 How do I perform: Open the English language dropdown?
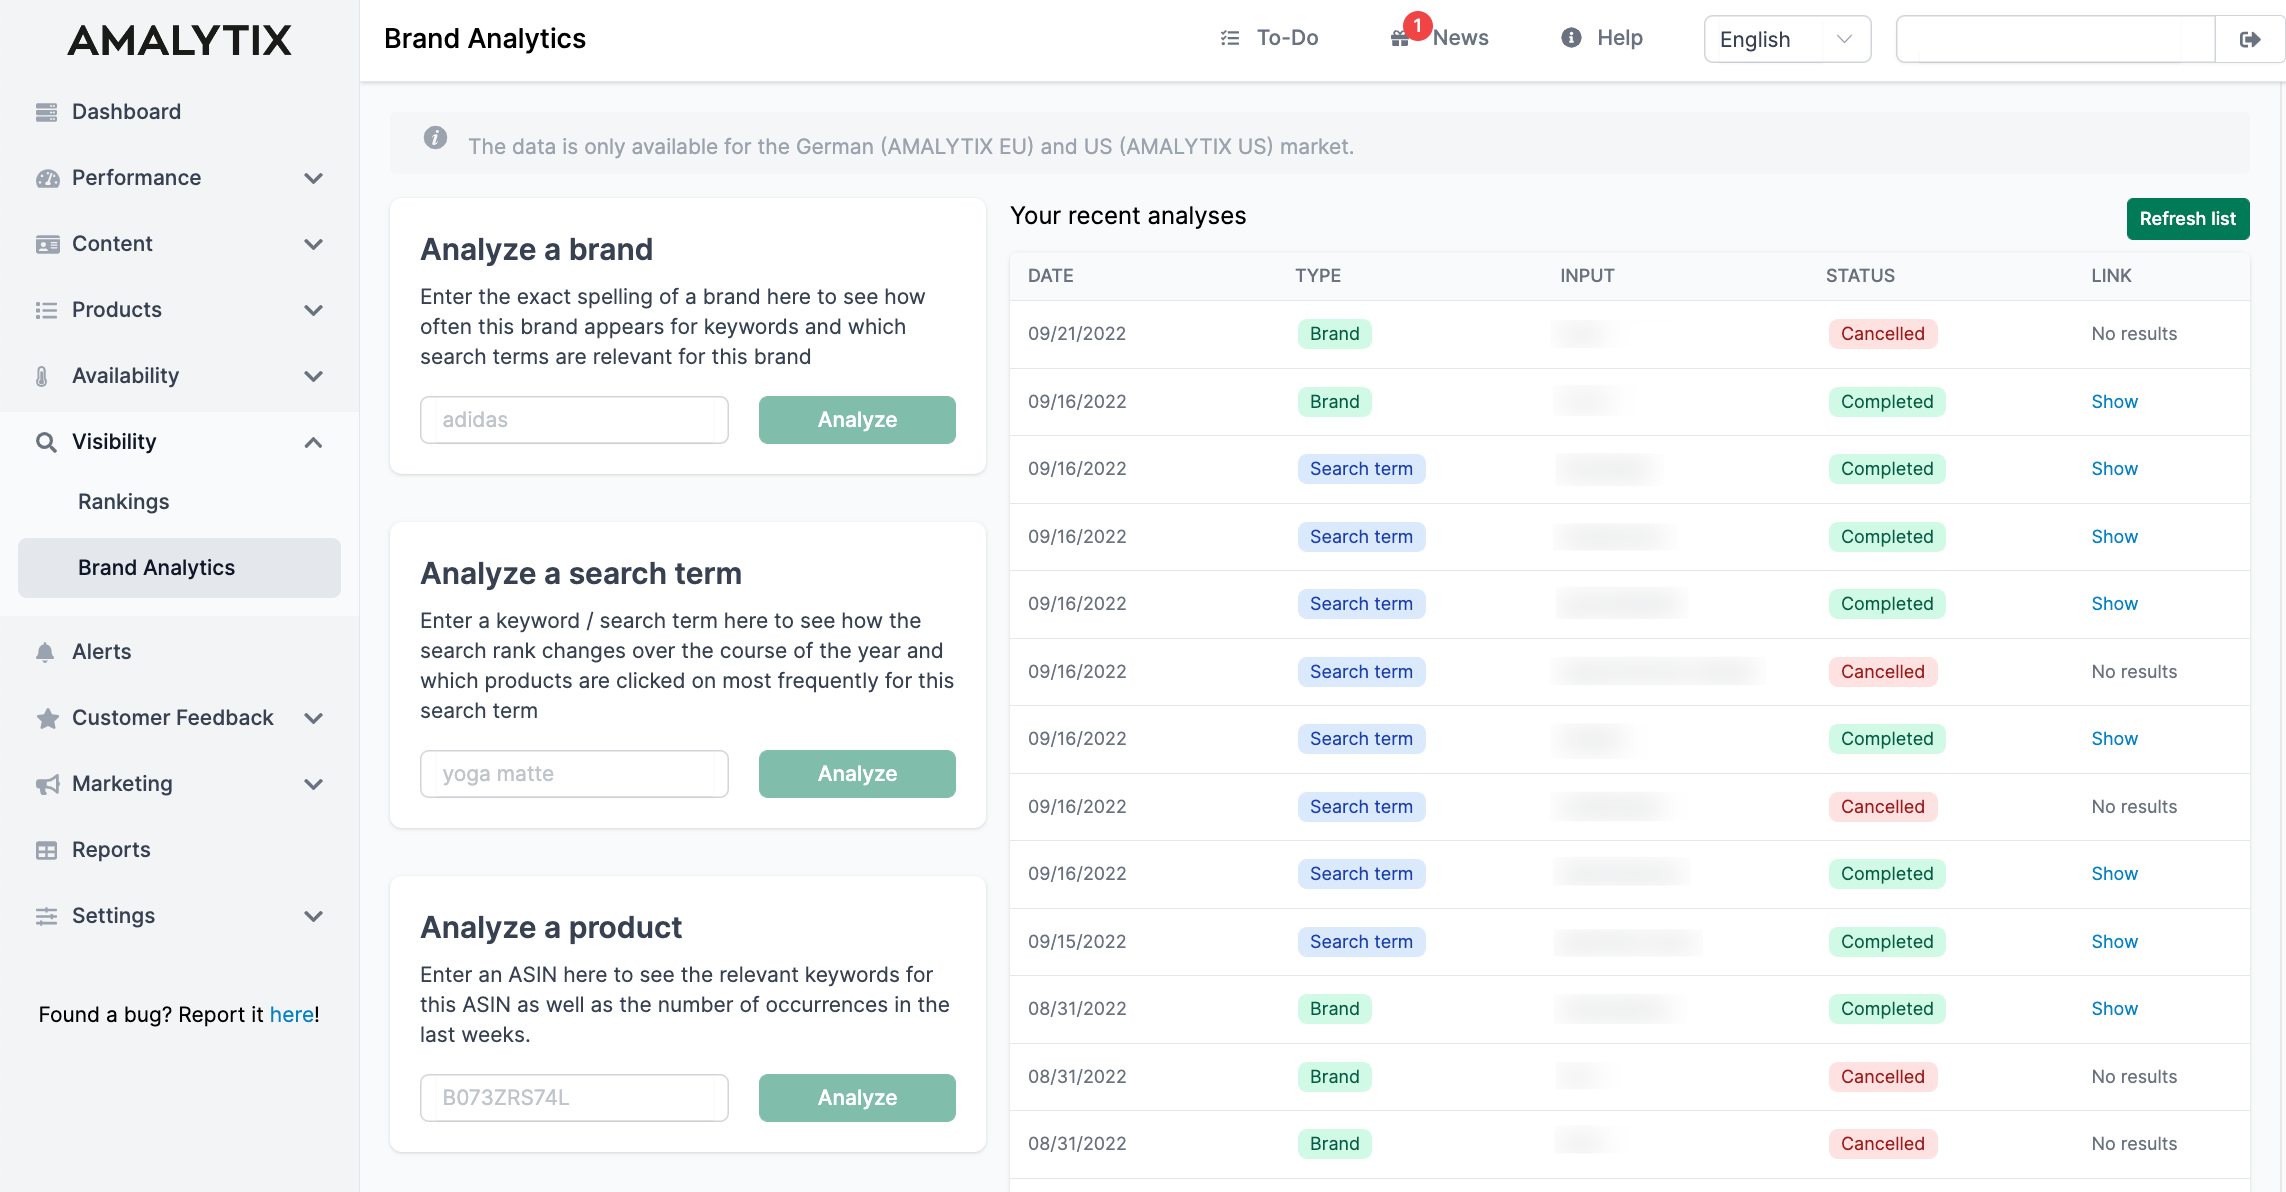pos(1786,39)
